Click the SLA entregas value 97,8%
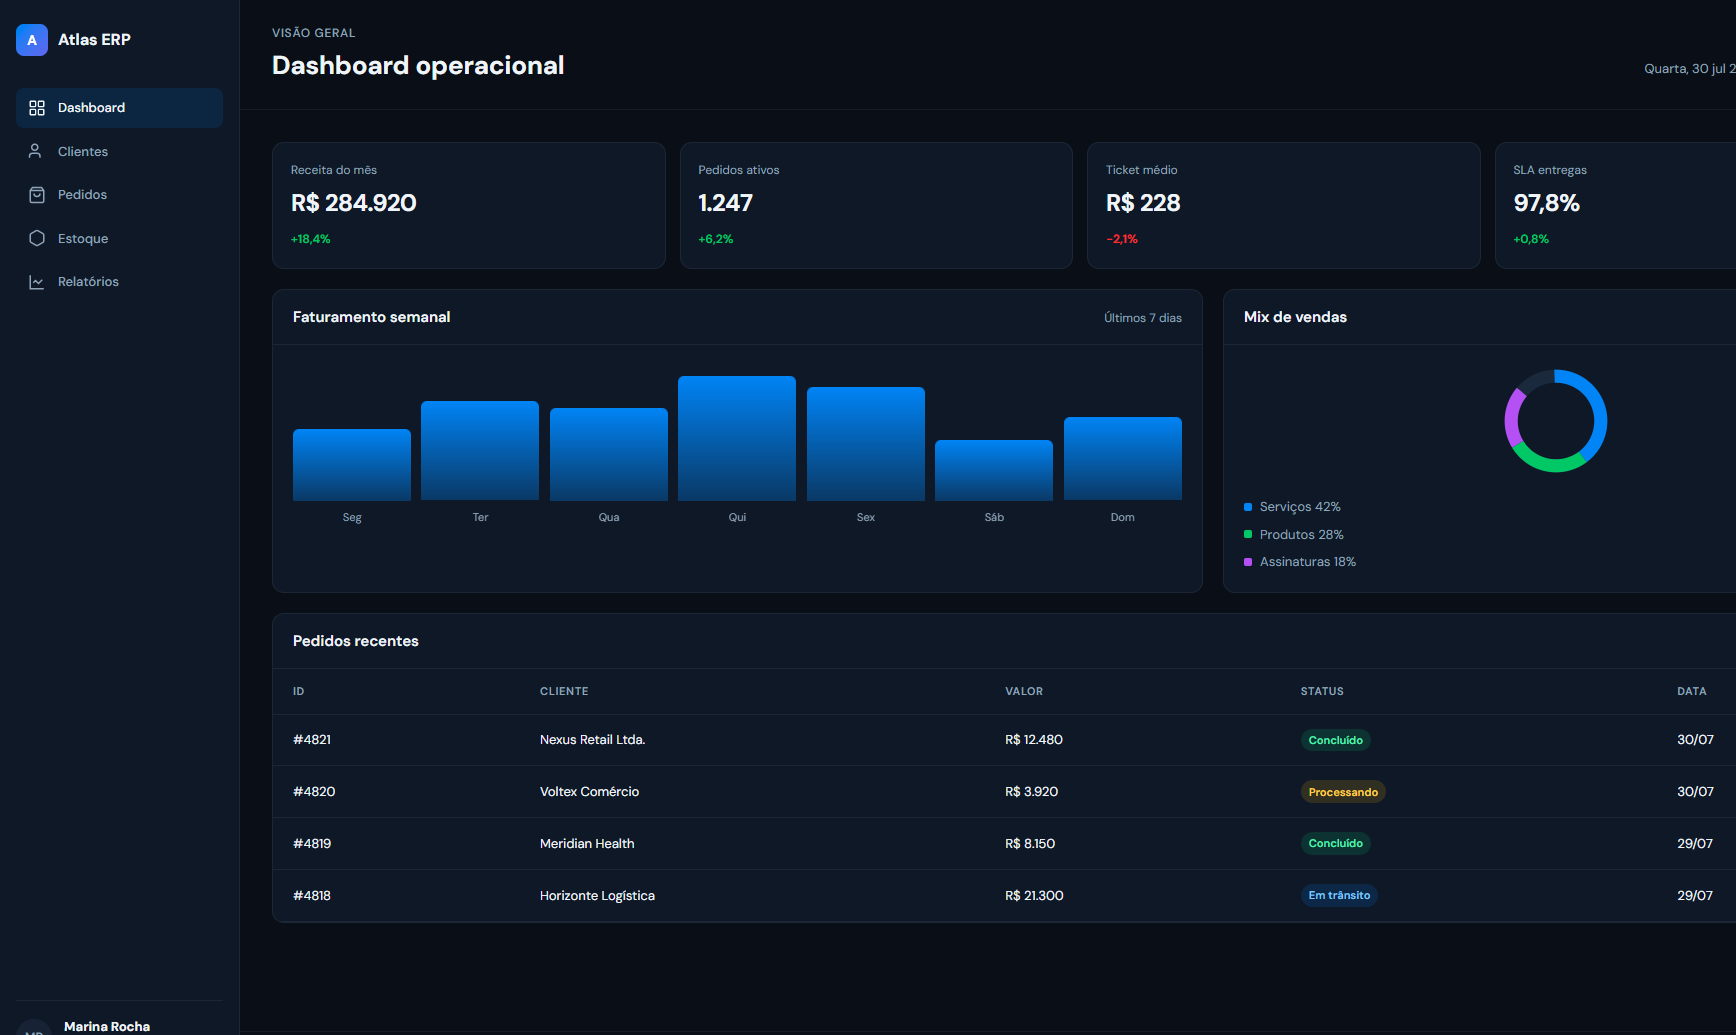Screen dimensions: 1736x1035 (1546, 203)
